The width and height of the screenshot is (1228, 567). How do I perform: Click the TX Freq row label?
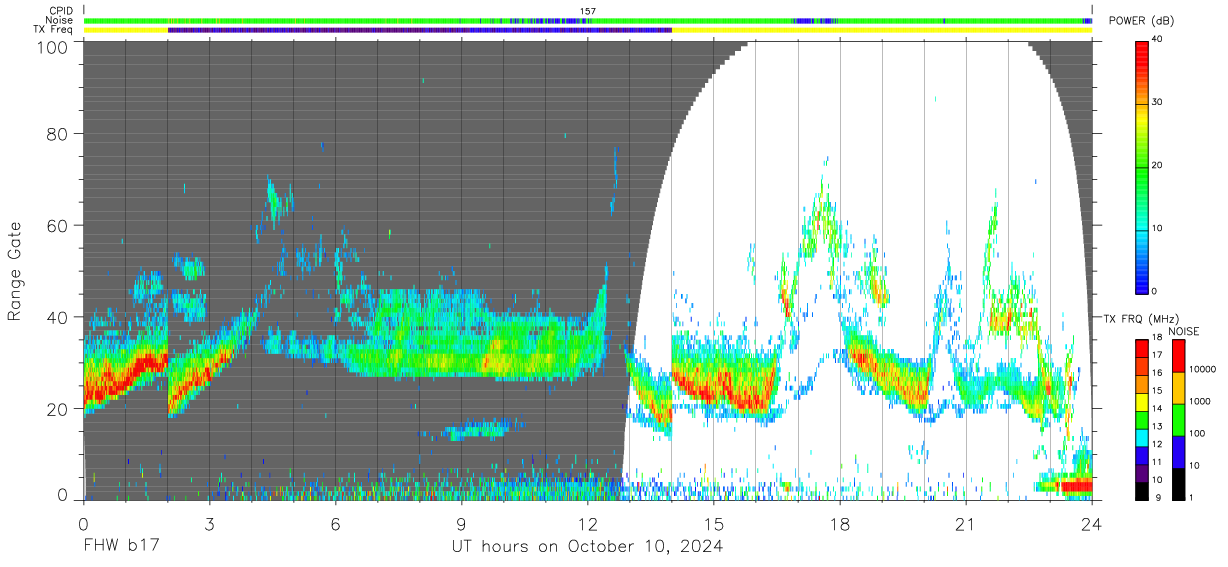[53, 30]
